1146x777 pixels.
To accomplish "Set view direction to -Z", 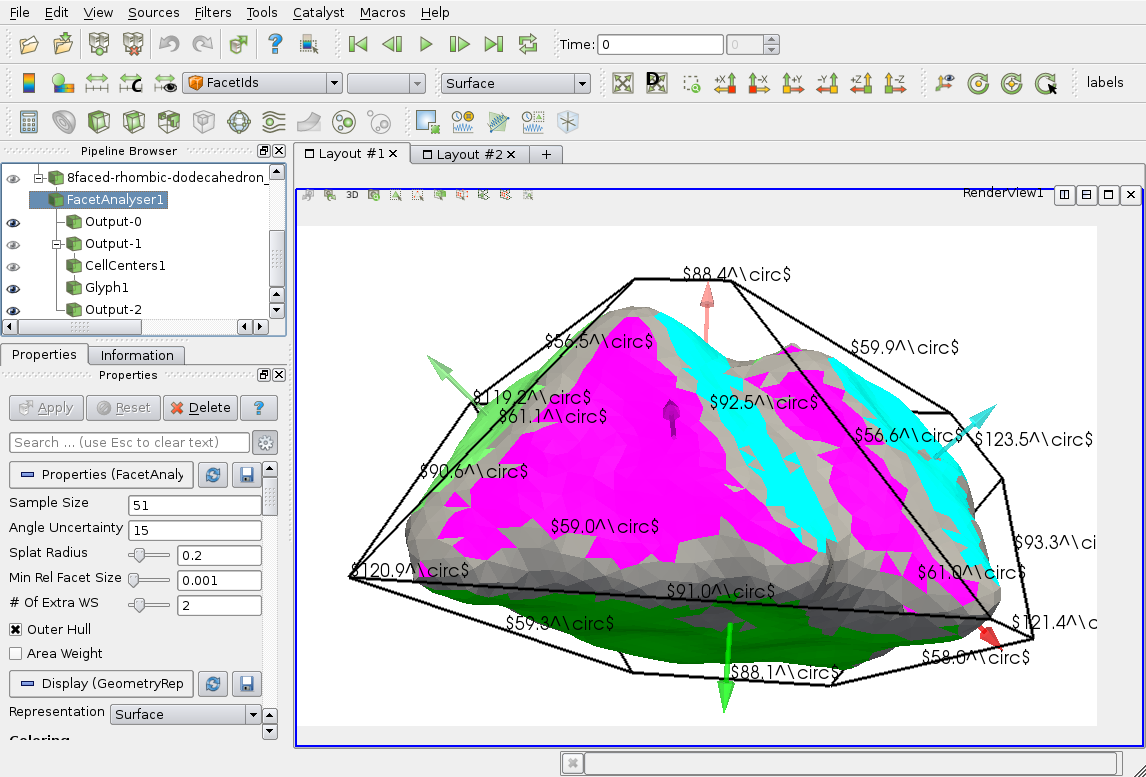I will coord(895,84).
